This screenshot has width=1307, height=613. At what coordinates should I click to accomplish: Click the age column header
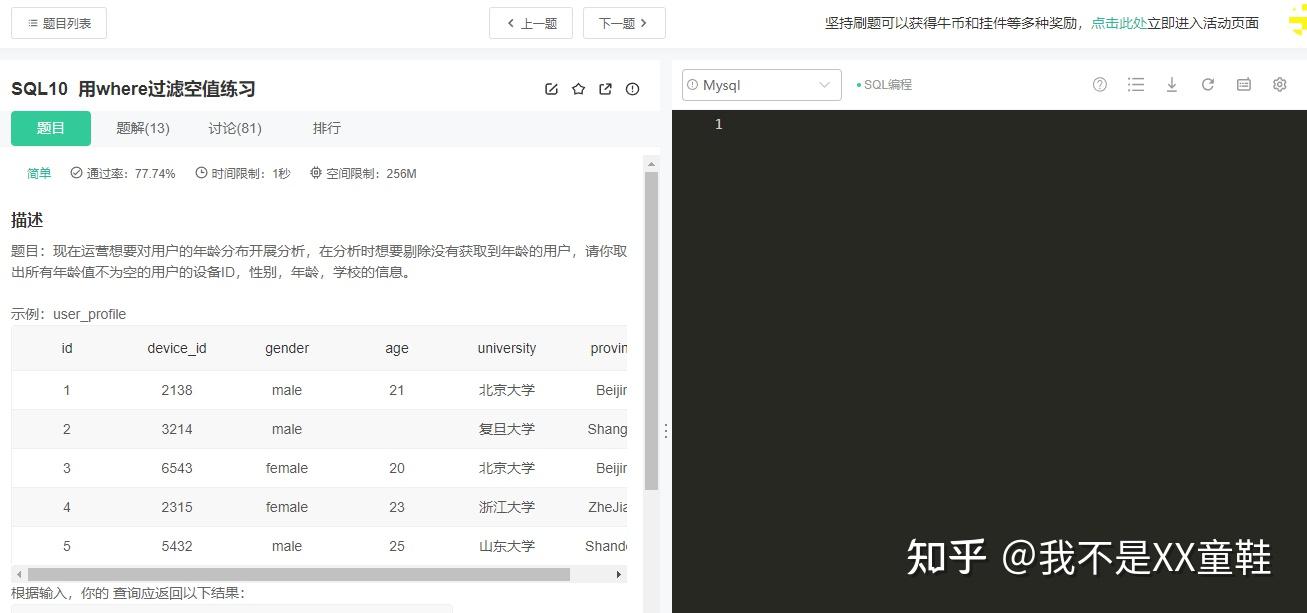click(x=397, y=348)
